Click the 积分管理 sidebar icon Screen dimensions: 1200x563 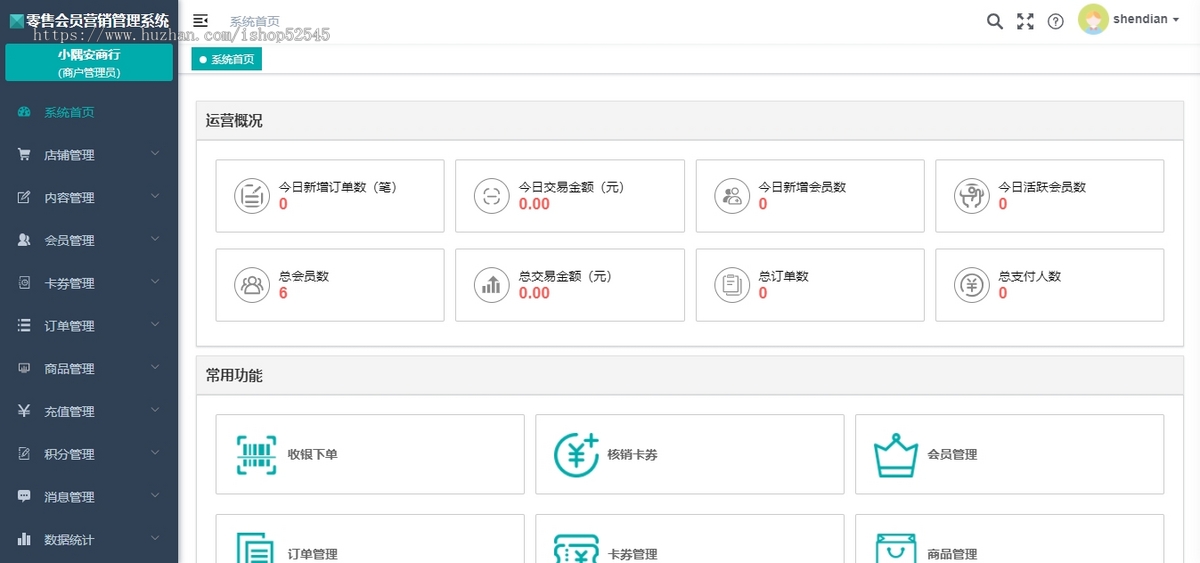tap(24, 454)
